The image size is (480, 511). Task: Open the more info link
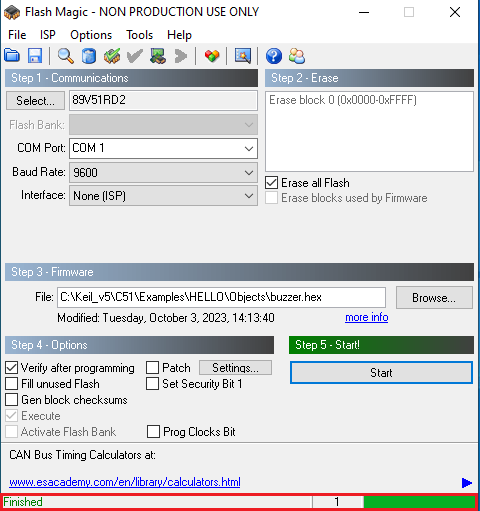pos(367,317)
